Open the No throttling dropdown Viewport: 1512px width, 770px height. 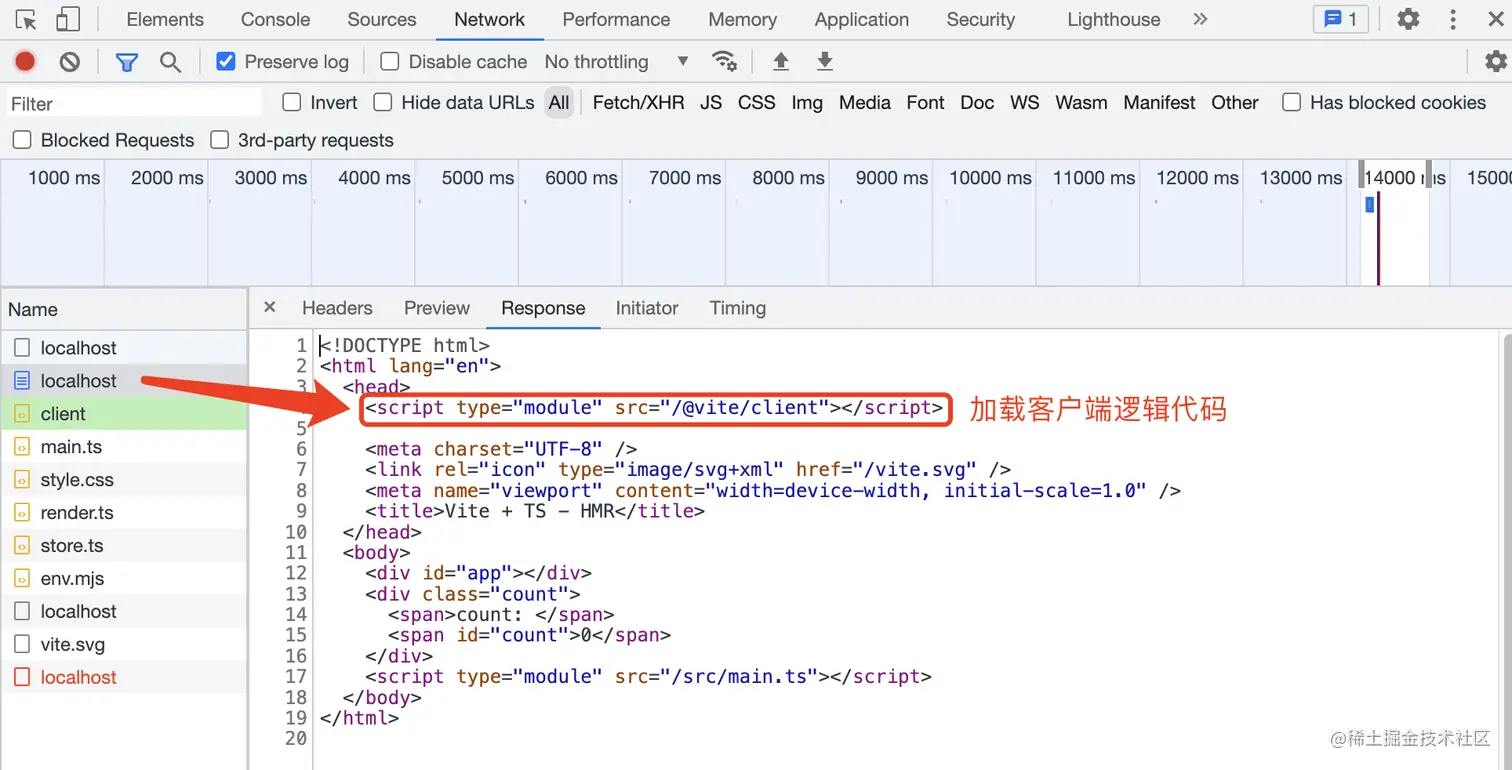pyautogui.click(x=617, y=62)
